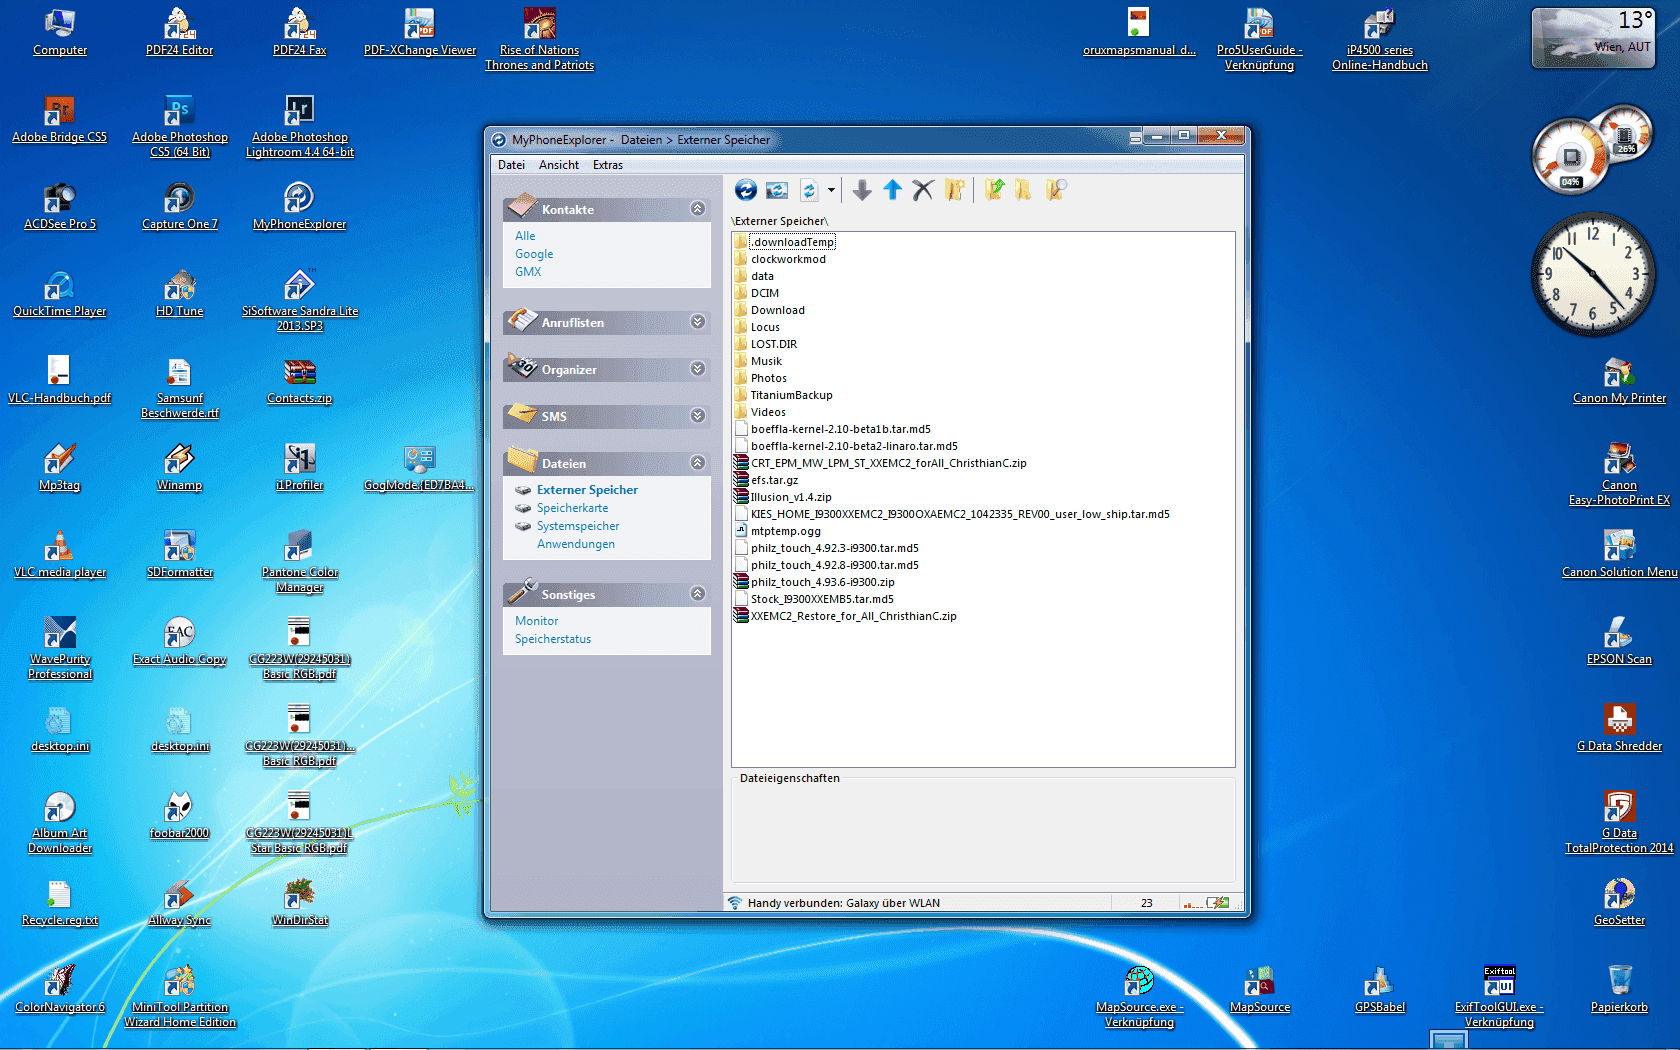Click the photo sync toolbar icon
The width and height of the screenshot is (1680, 1050).
pyautogui.click(x=777, y=190)
